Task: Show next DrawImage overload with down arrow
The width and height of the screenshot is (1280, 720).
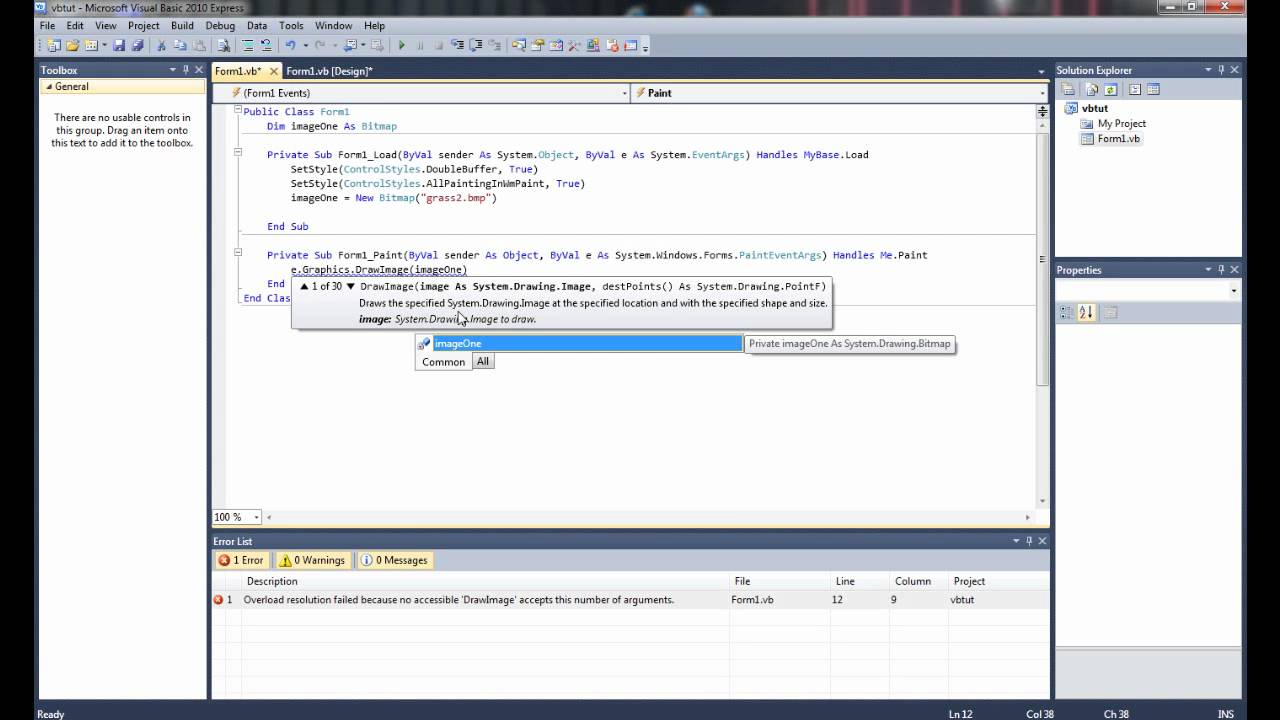Action: click(350, 287)
